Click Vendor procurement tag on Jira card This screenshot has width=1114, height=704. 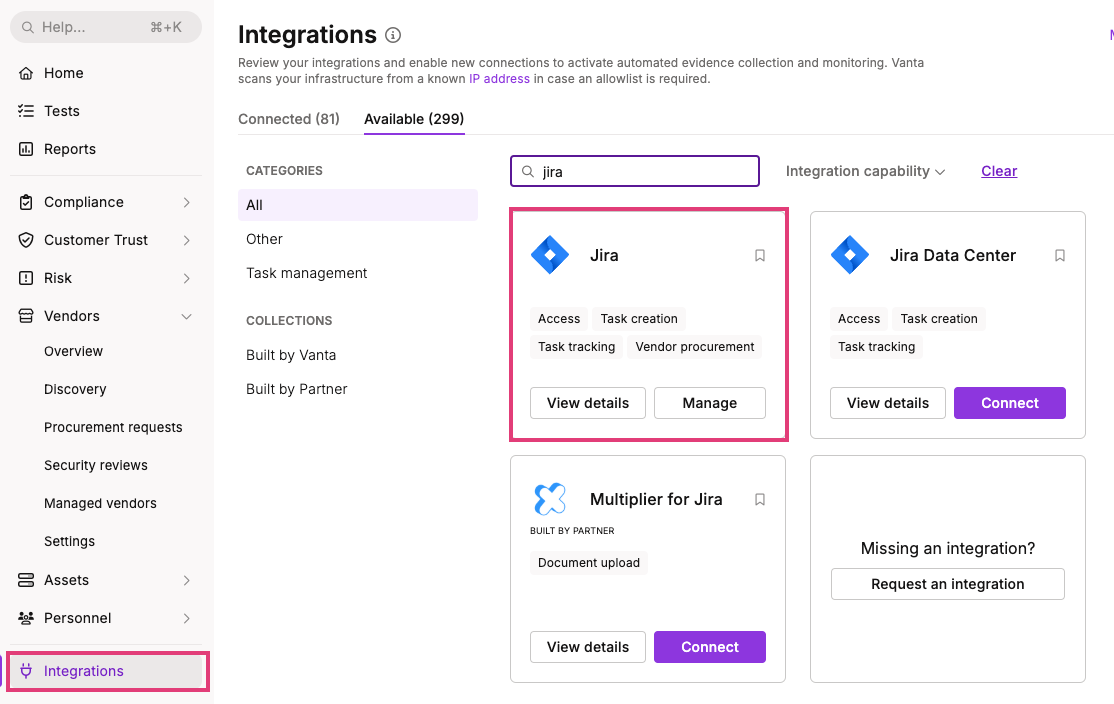pyautogui.click(x=695, y=347)
